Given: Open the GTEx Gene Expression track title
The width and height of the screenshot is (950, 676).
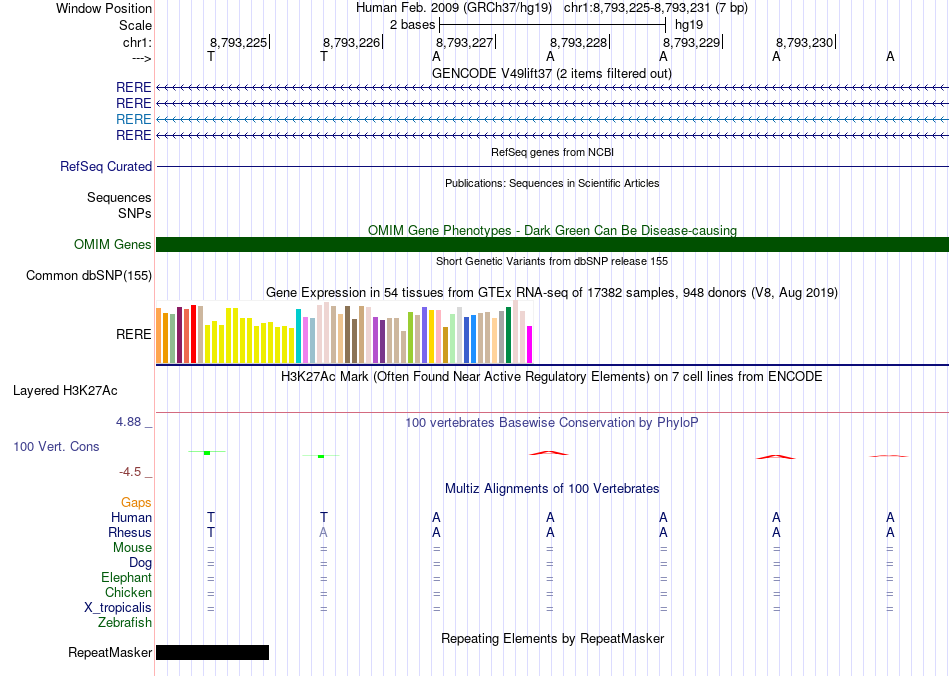Looking at the screenshot, I should 552,293.
